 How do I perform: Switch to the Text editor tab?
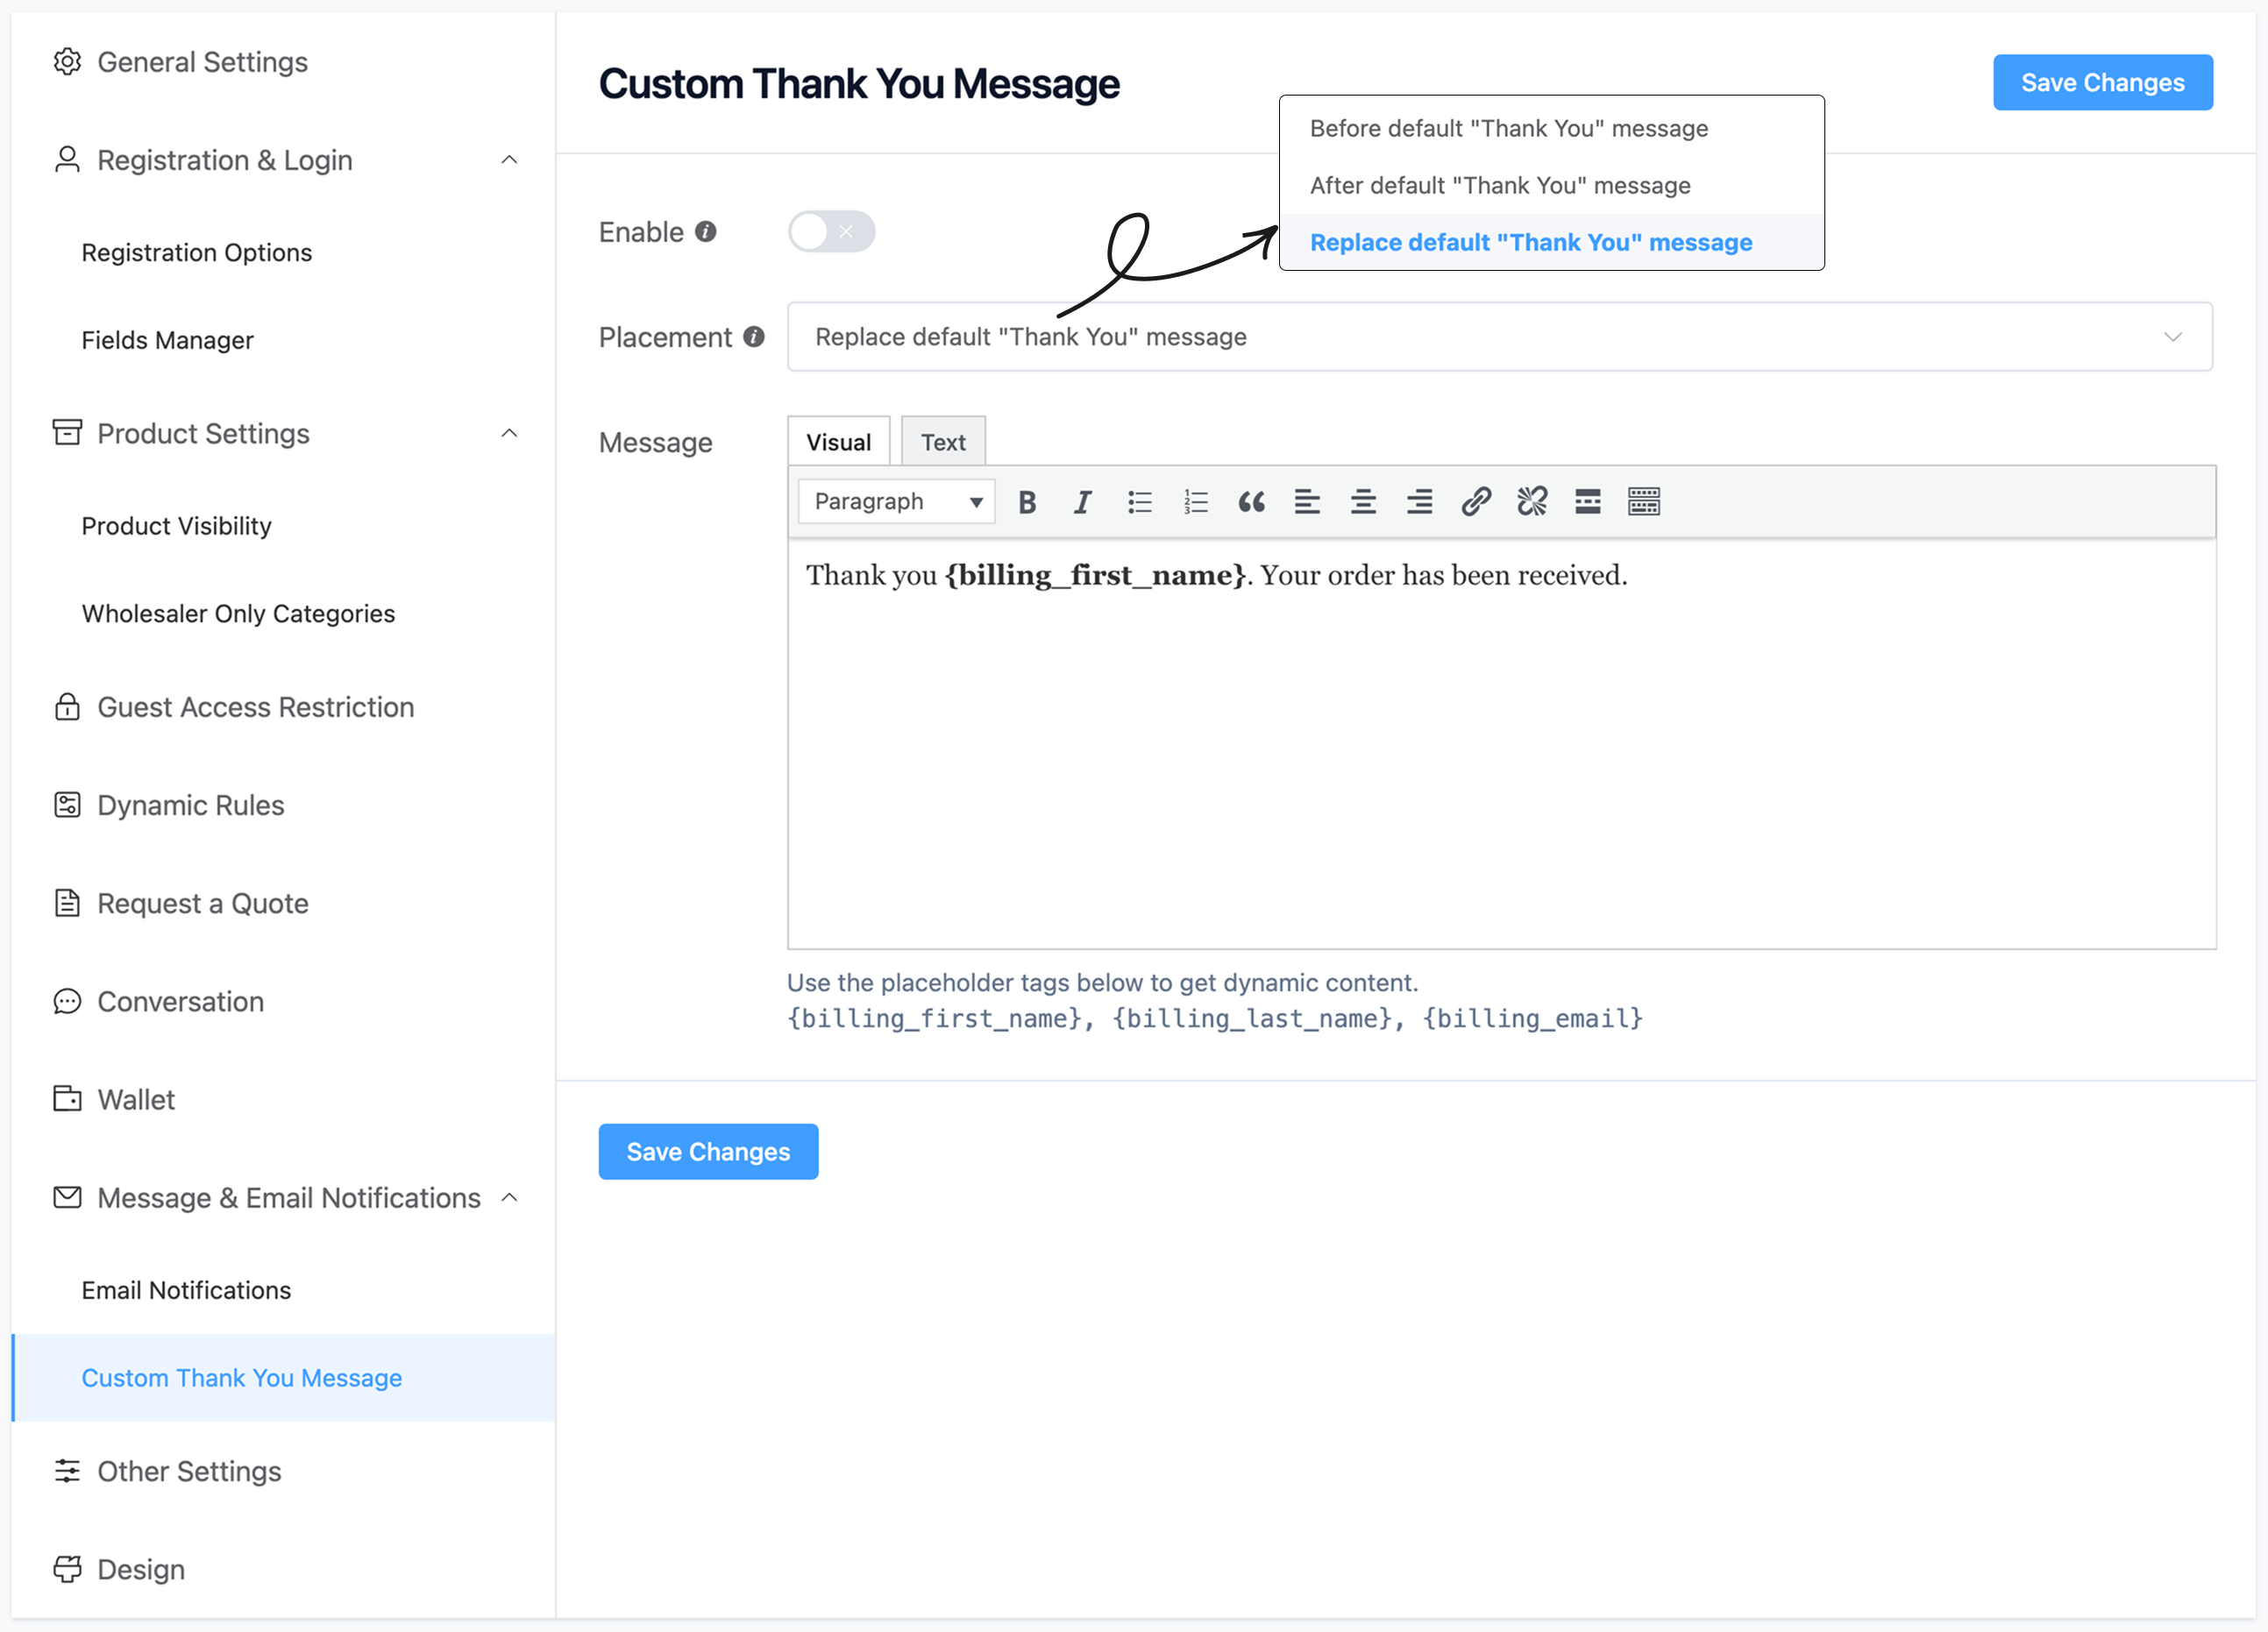943,441
